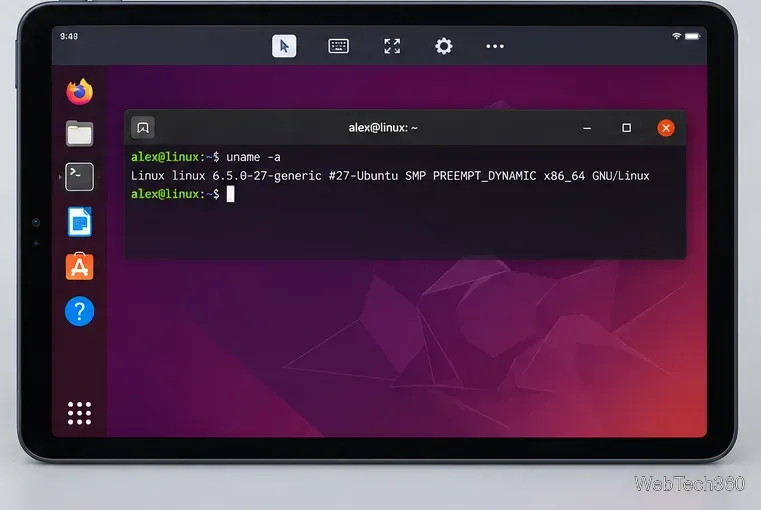761x510 pixels.
Task: Open the LibreOffice Writer document icon
Action: pyautogui.click(x=80, y=222)
